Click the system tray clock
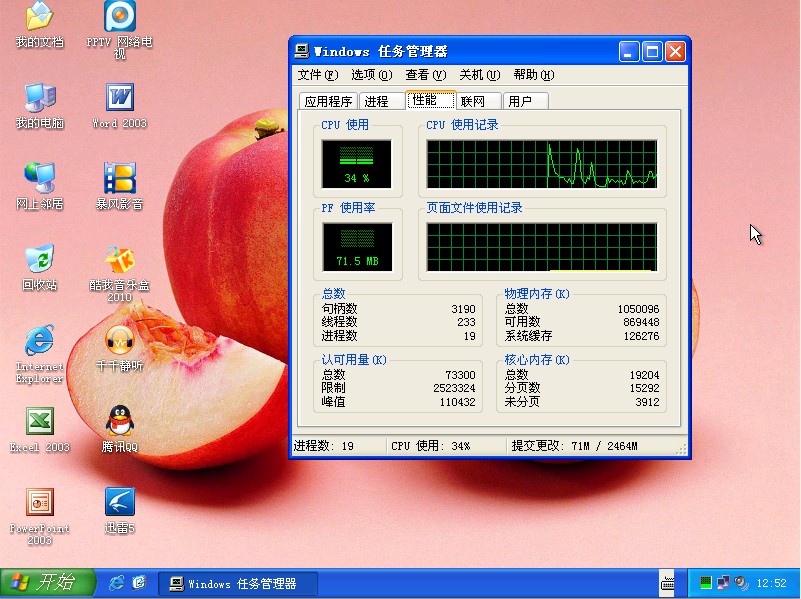 click(x=771, y=583)
